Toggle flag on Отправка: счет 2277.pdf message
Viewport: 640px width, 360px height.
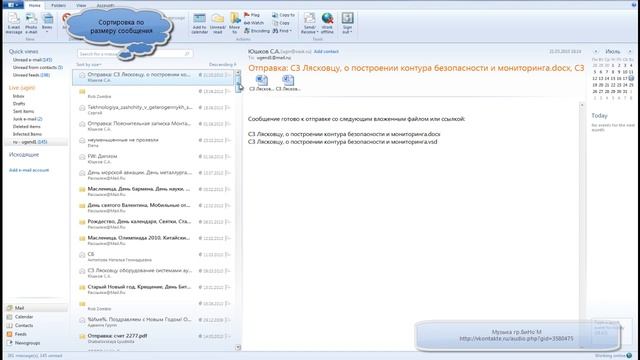(228, 336)
